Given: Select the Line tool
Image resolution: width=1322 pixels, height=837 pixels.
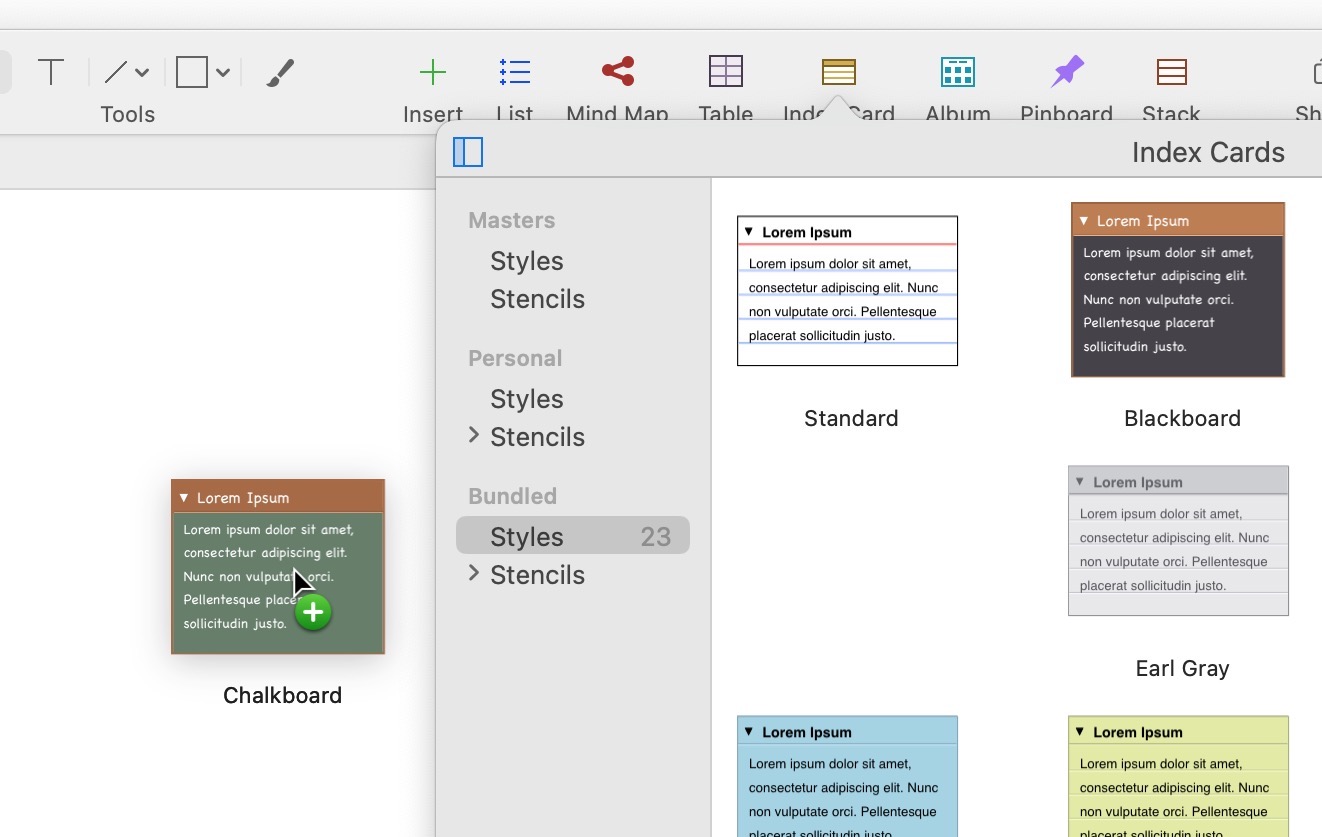Looking at the screenshot, I should pyautogui.click(x=117, y=72).
